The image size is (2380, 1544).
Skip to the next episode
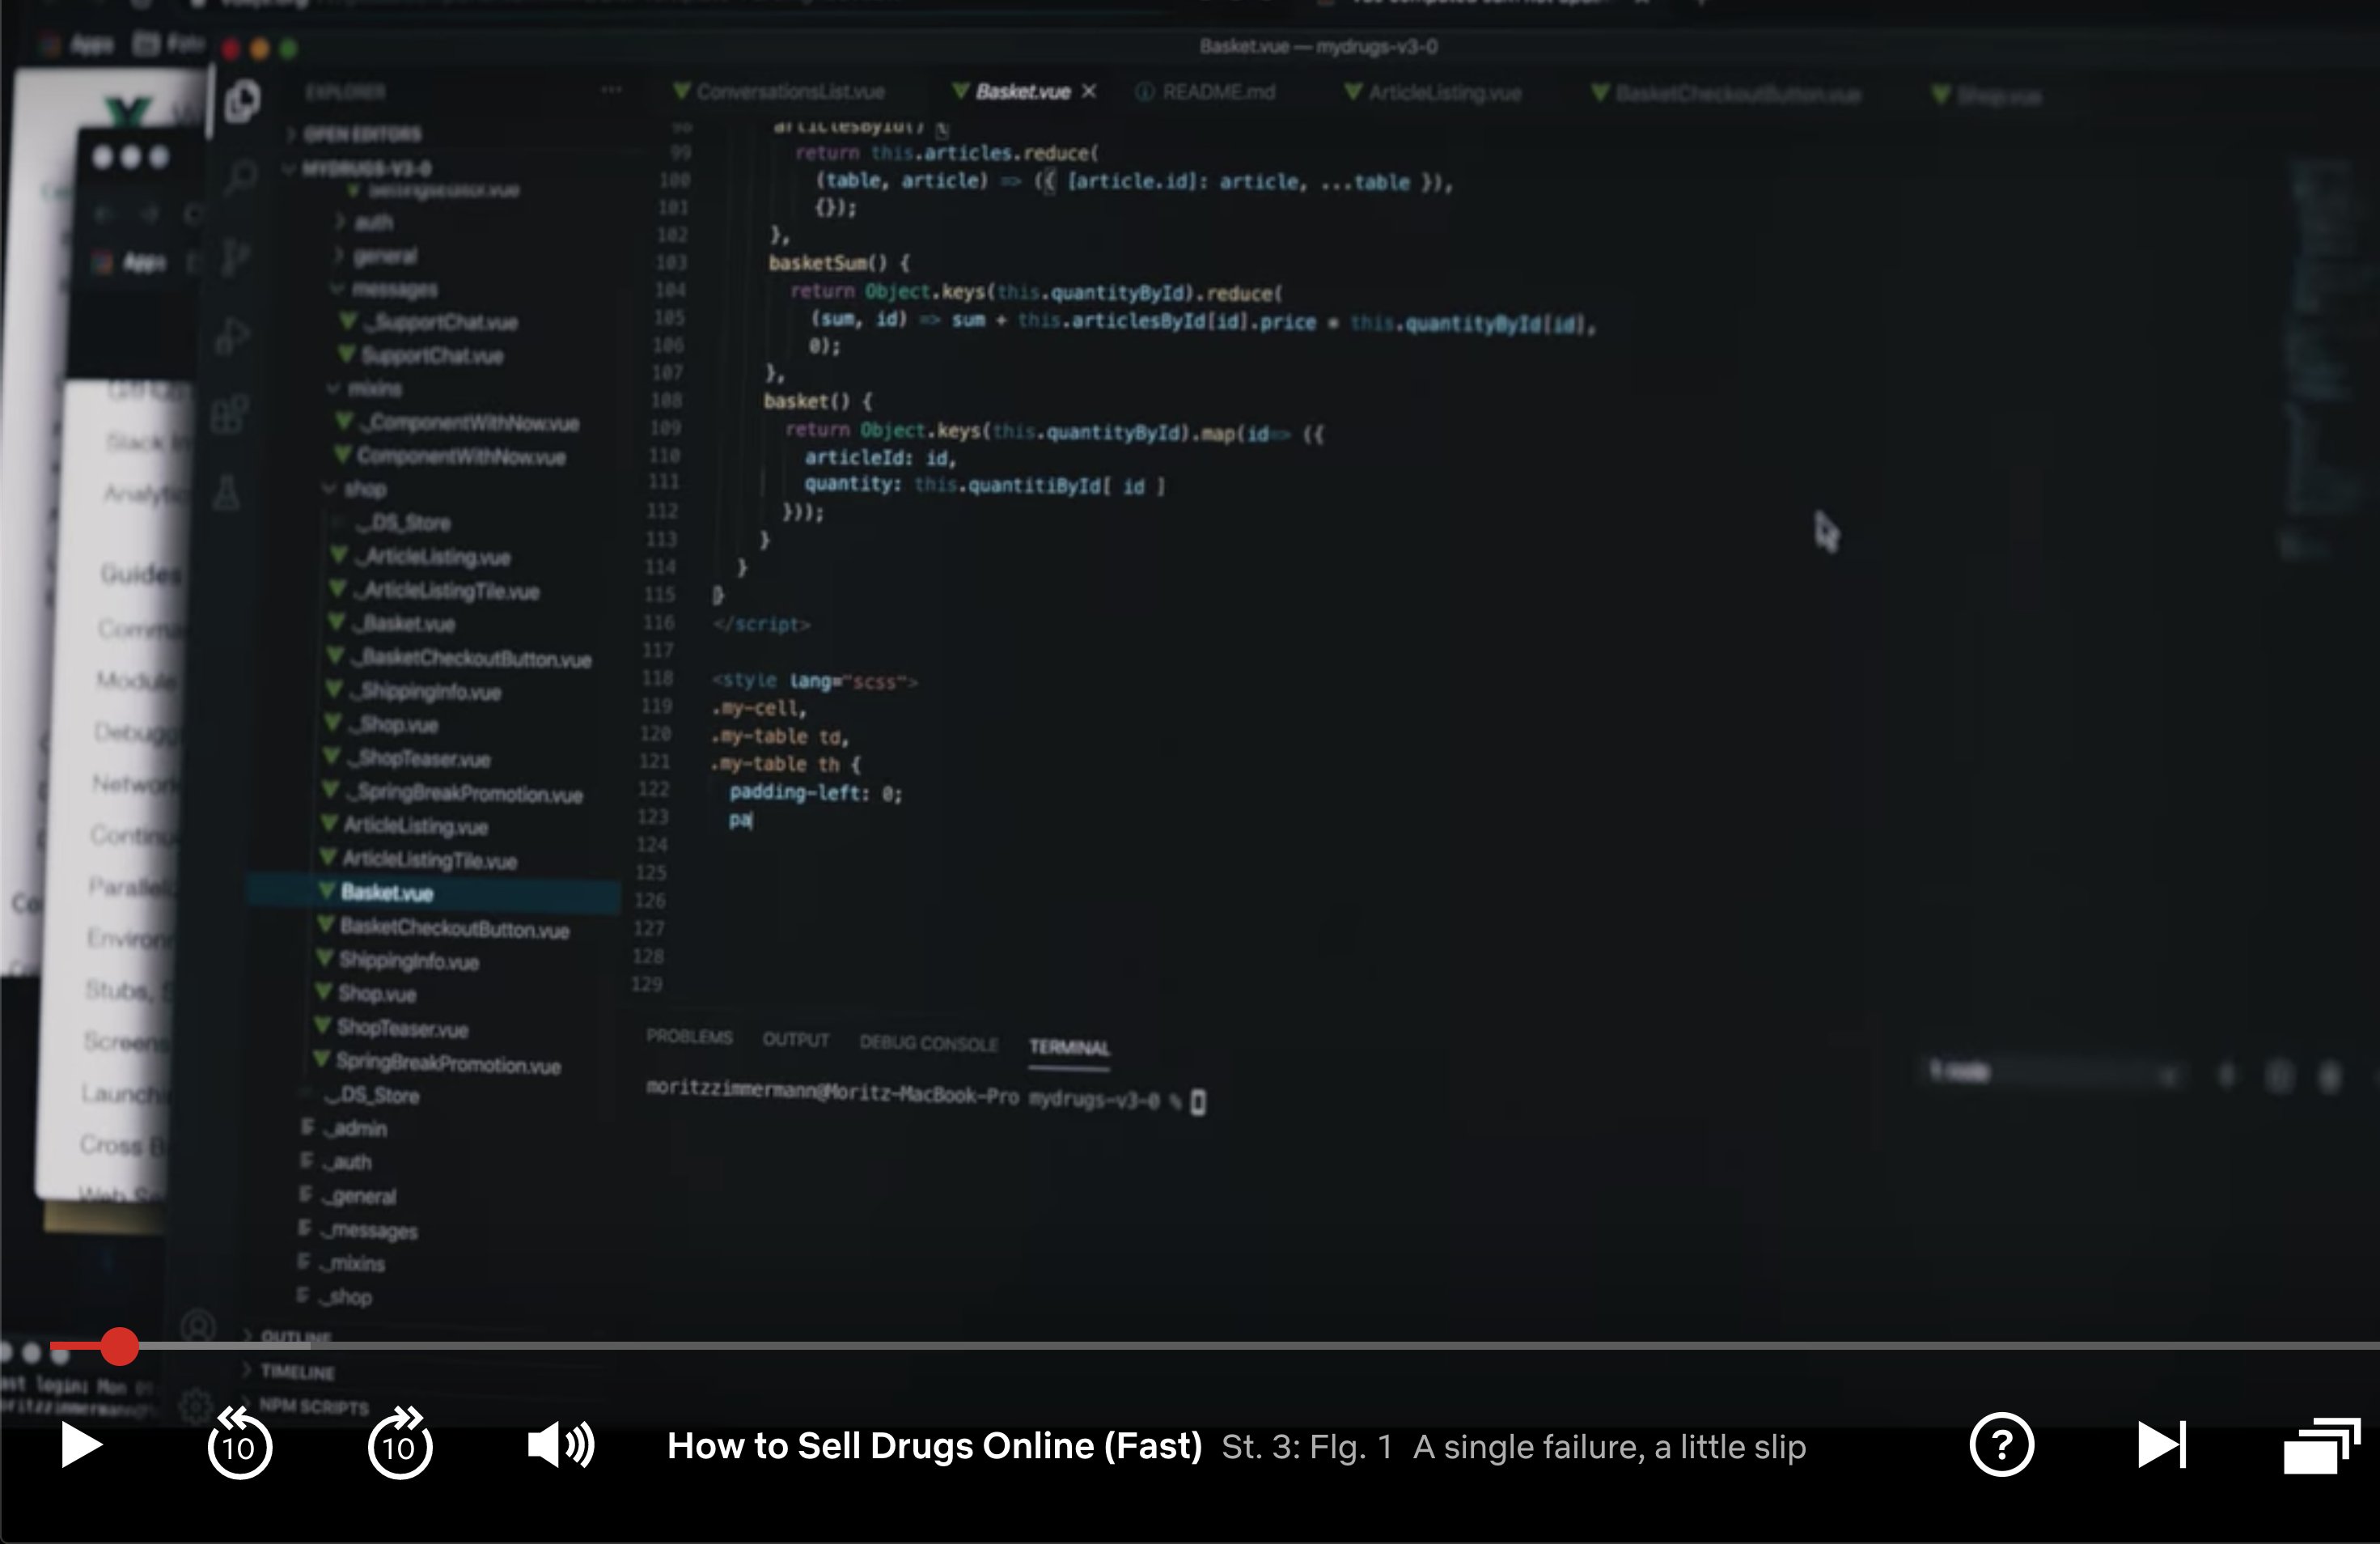pos(2159,1445)
